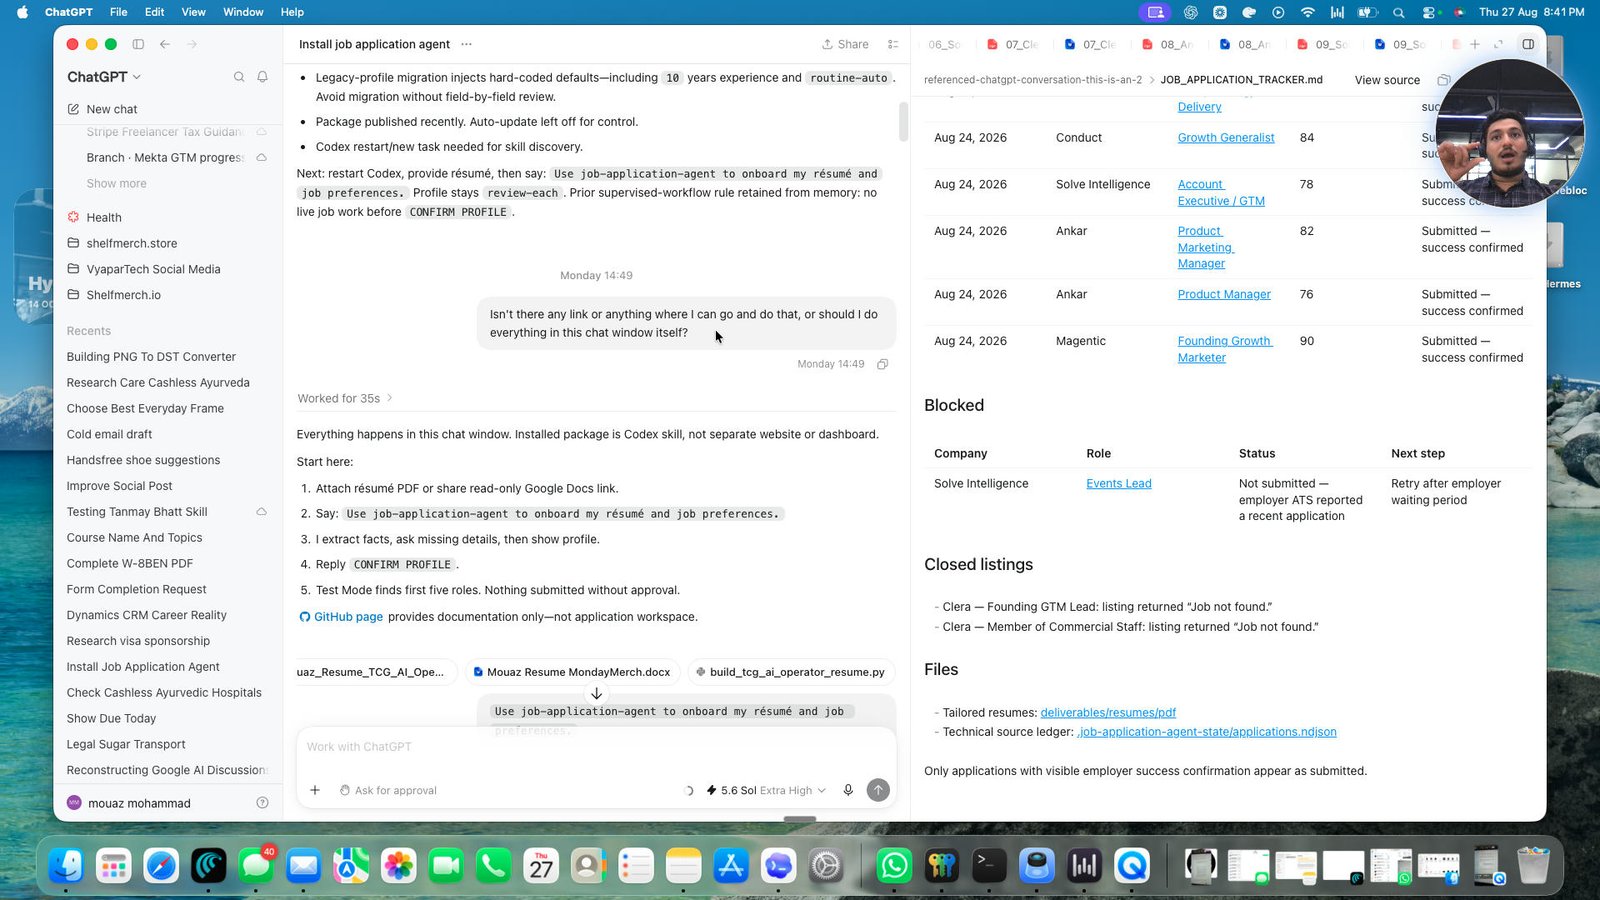
Task: Open the conversation options ellipsis
Action: [x=466, y=44]
